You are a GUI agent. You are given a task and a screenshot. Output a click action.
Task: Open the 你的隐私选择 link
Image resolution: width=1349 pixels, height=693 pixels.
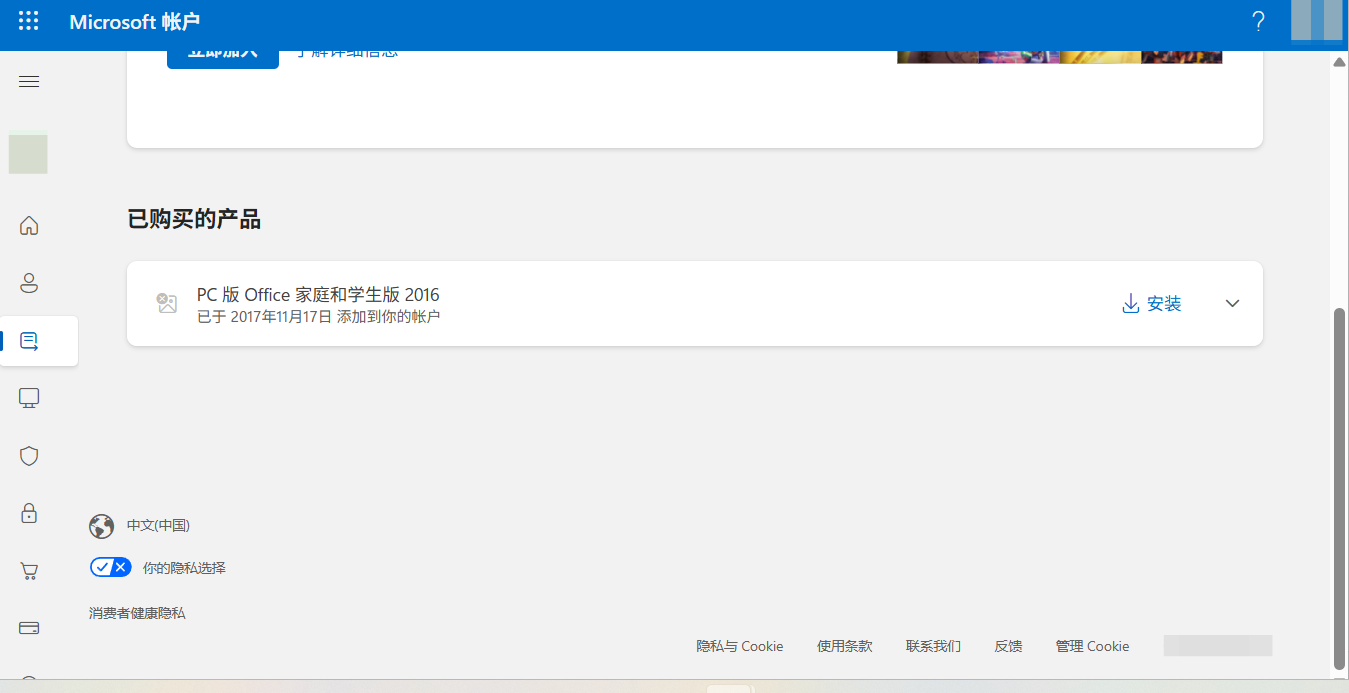tap(184, 568)
